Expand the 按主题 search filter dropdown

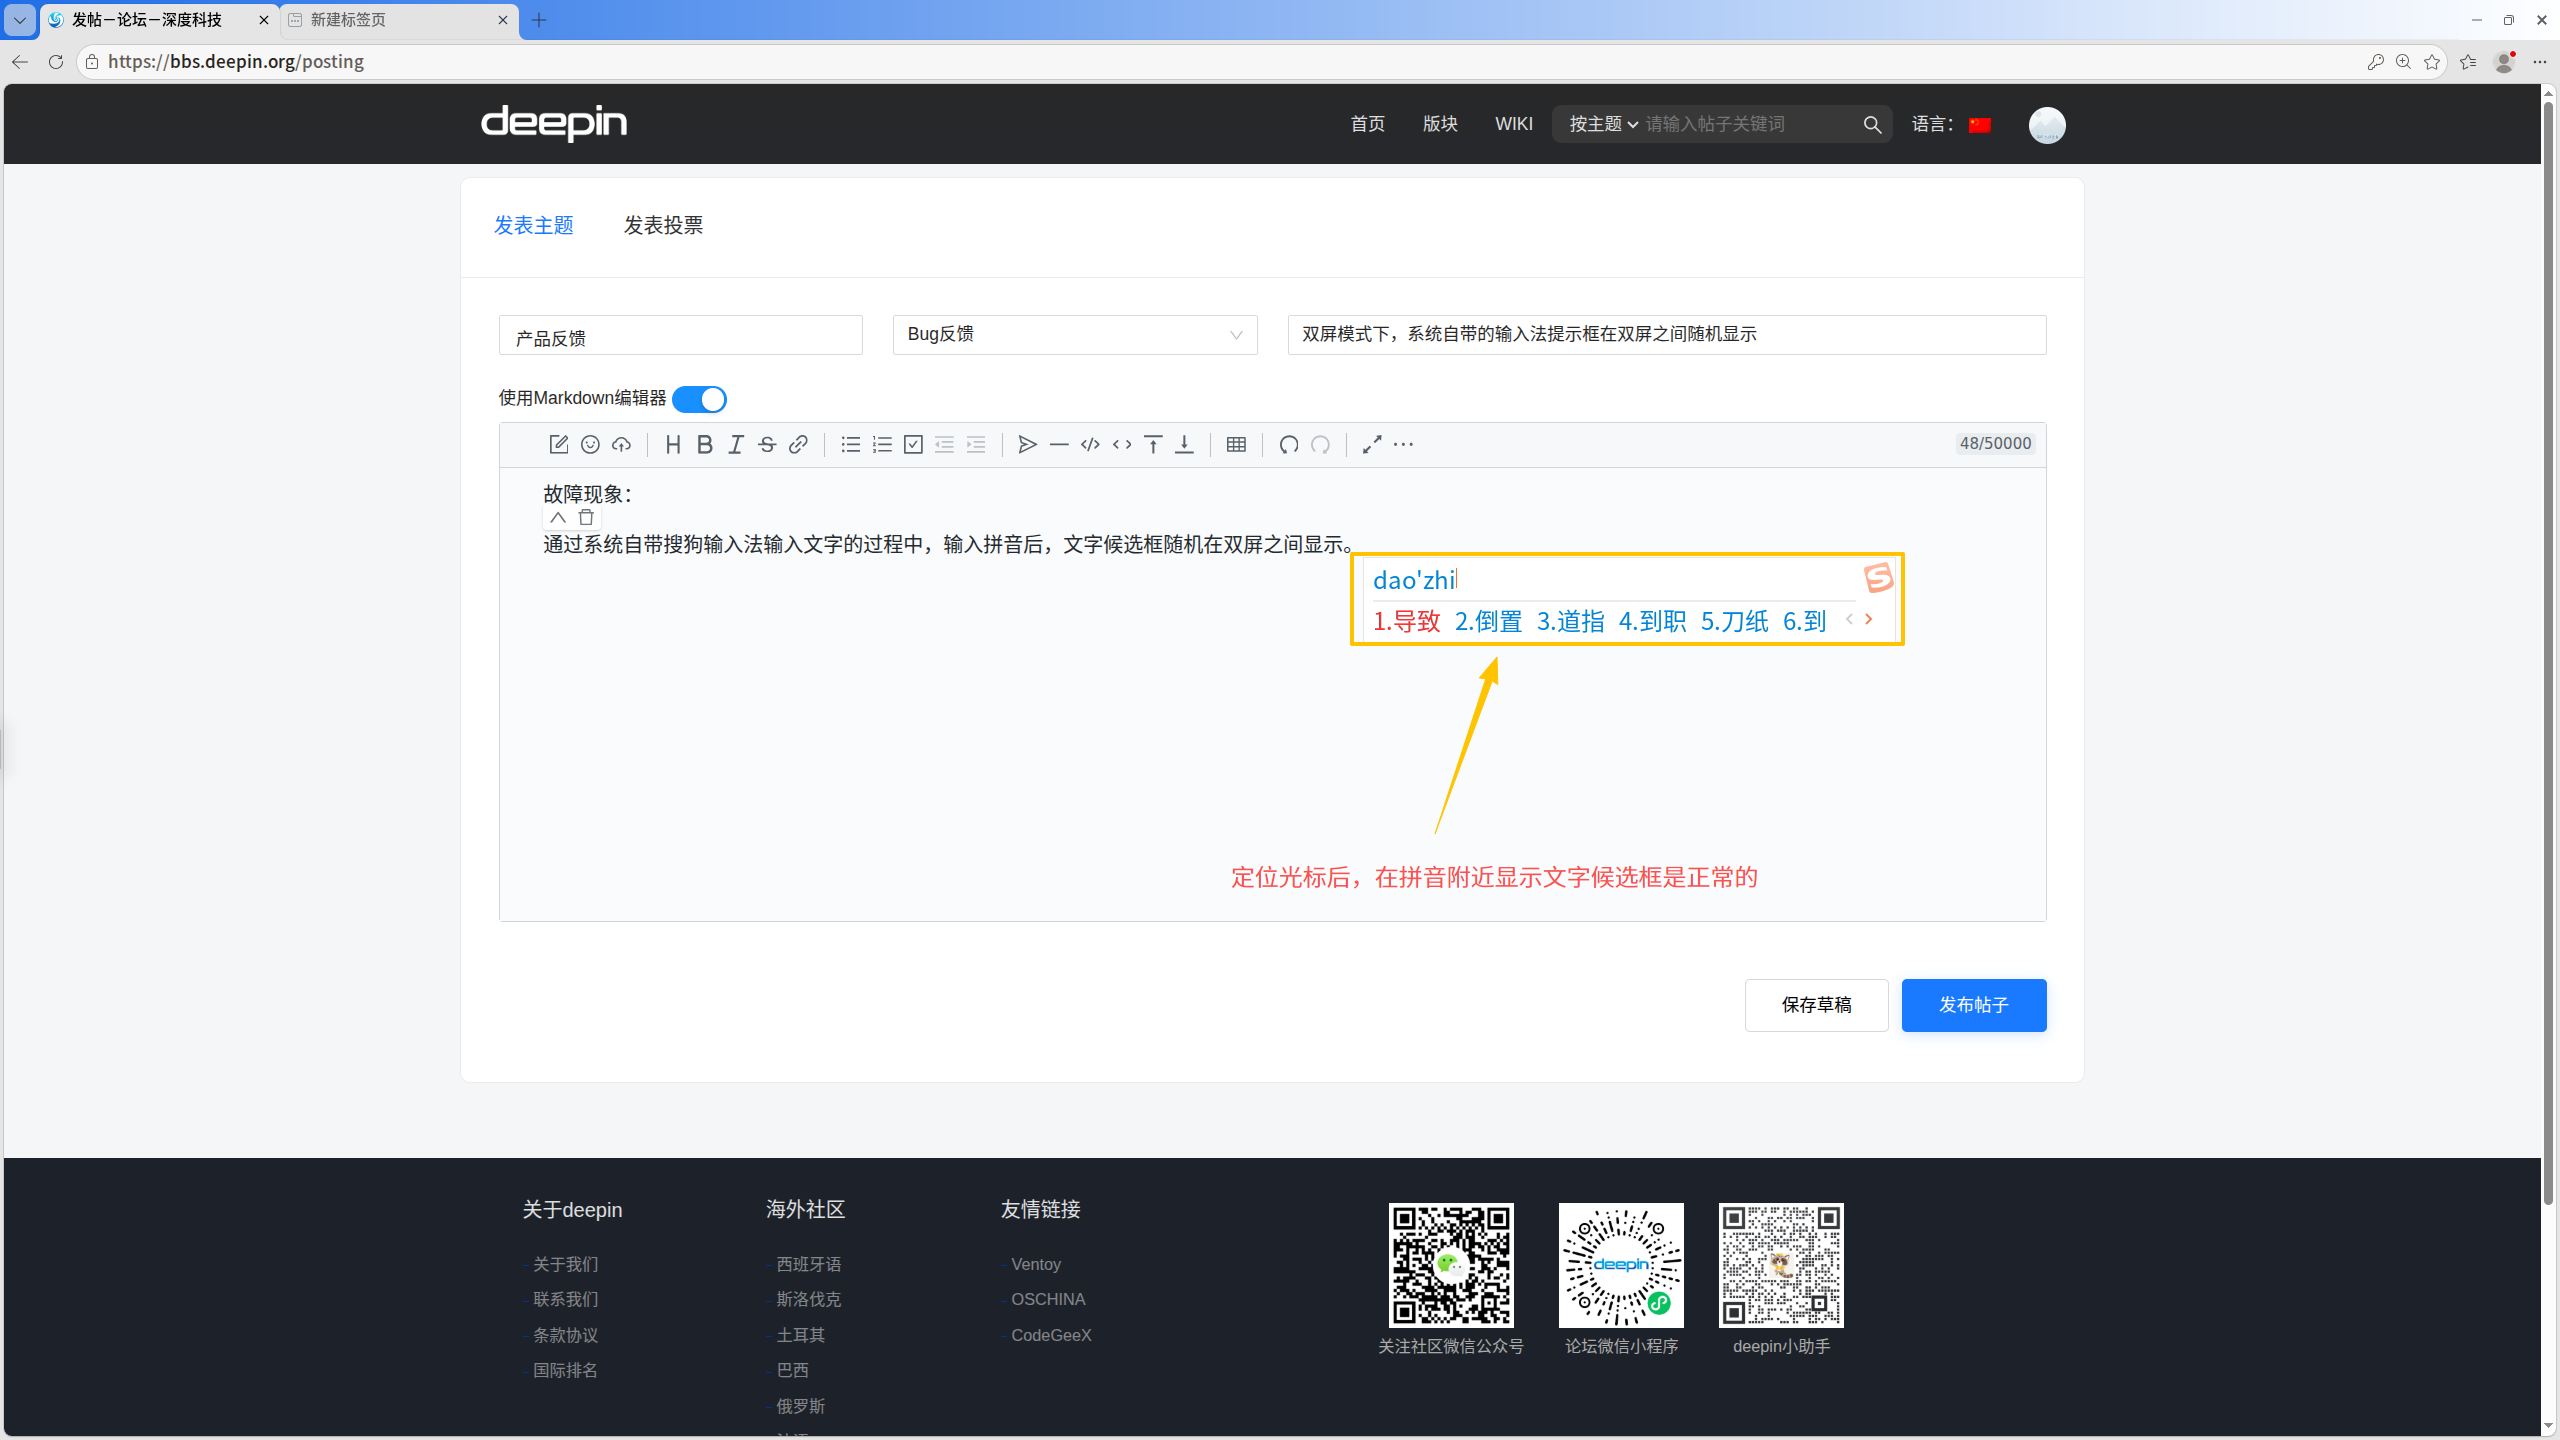click(x=1603, y=124)
